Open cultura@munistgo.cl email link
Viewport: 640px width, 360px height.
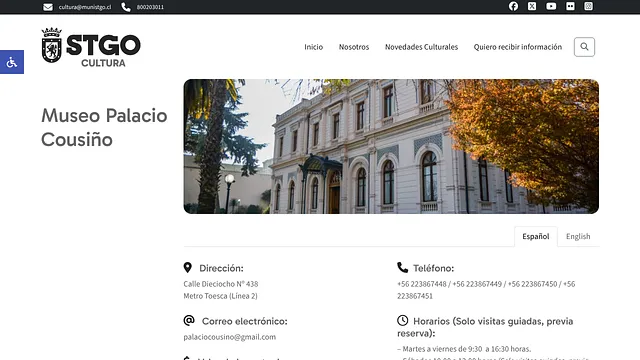click(85, 7)
